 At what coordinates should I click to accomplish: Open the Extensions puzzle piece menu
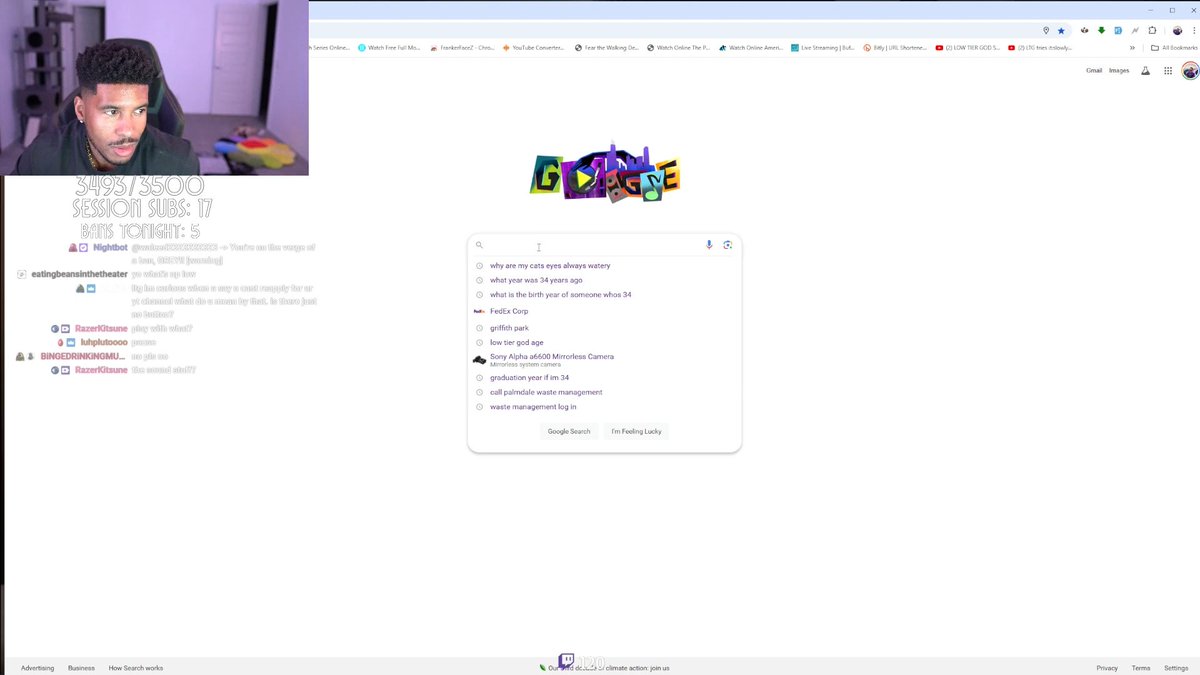tap(1152, 31)
